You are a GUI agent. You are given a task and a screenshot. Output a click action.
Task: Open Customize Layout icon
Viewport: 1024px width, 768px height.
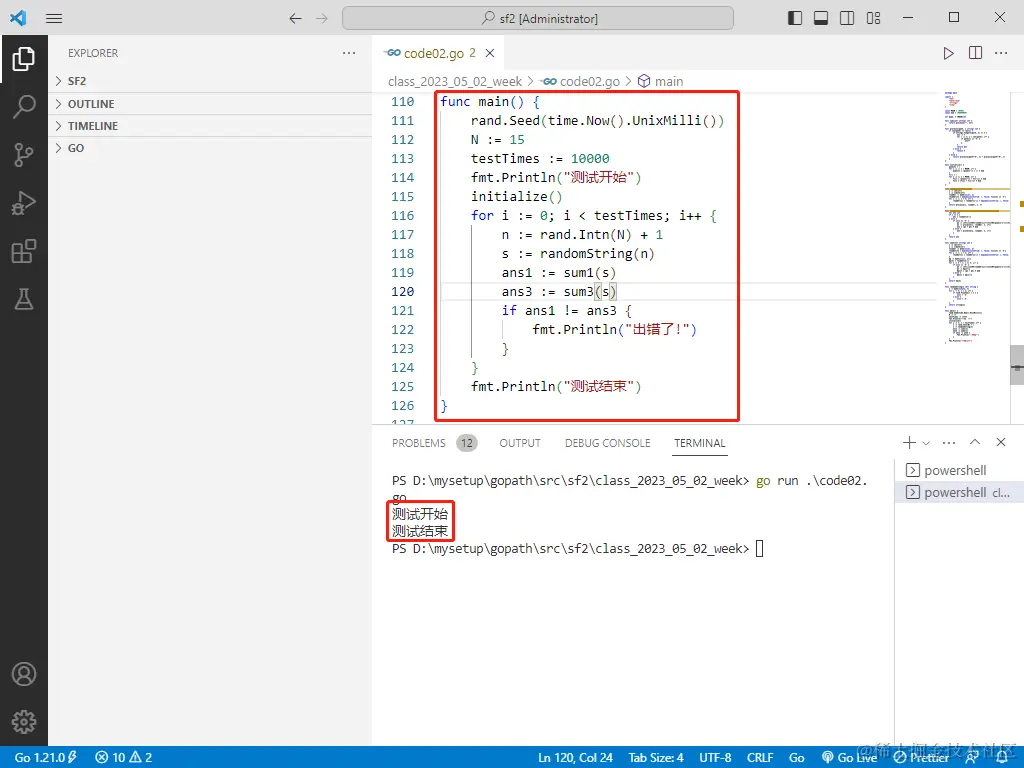pyautogui.click(x=873, y=18)
